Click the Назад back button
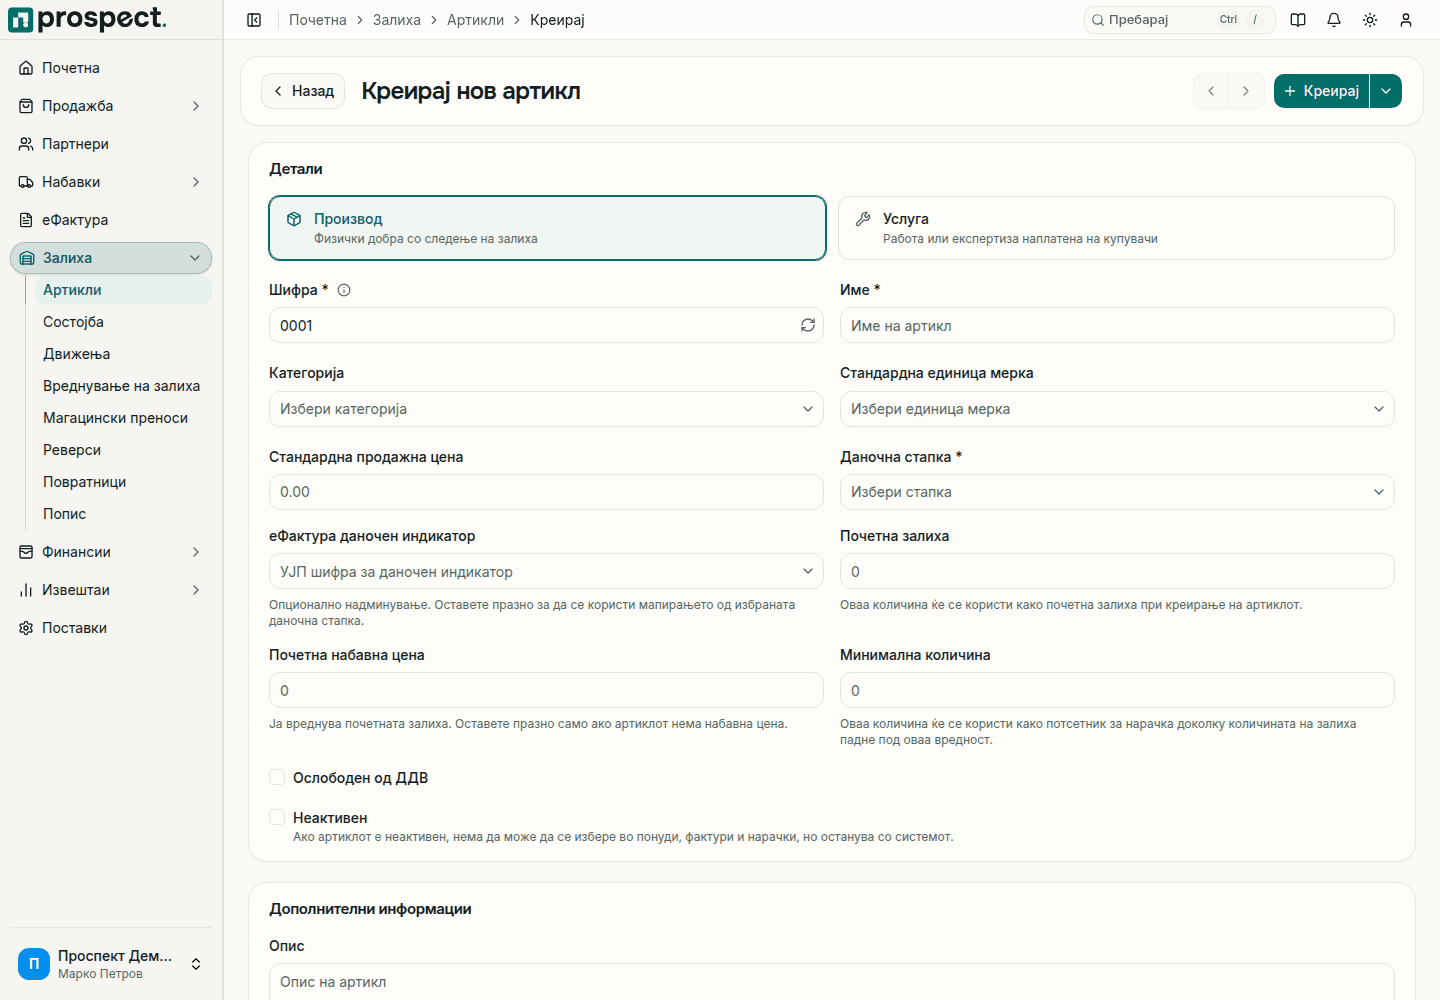Viewport: 1440px width, 1000px height. pyautogui.click(x=303, y=91)
